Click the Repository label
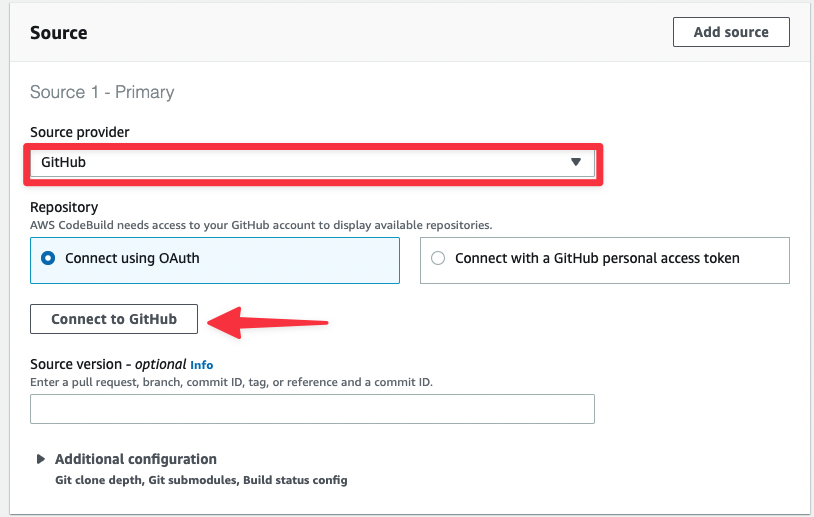 point(64,207)
